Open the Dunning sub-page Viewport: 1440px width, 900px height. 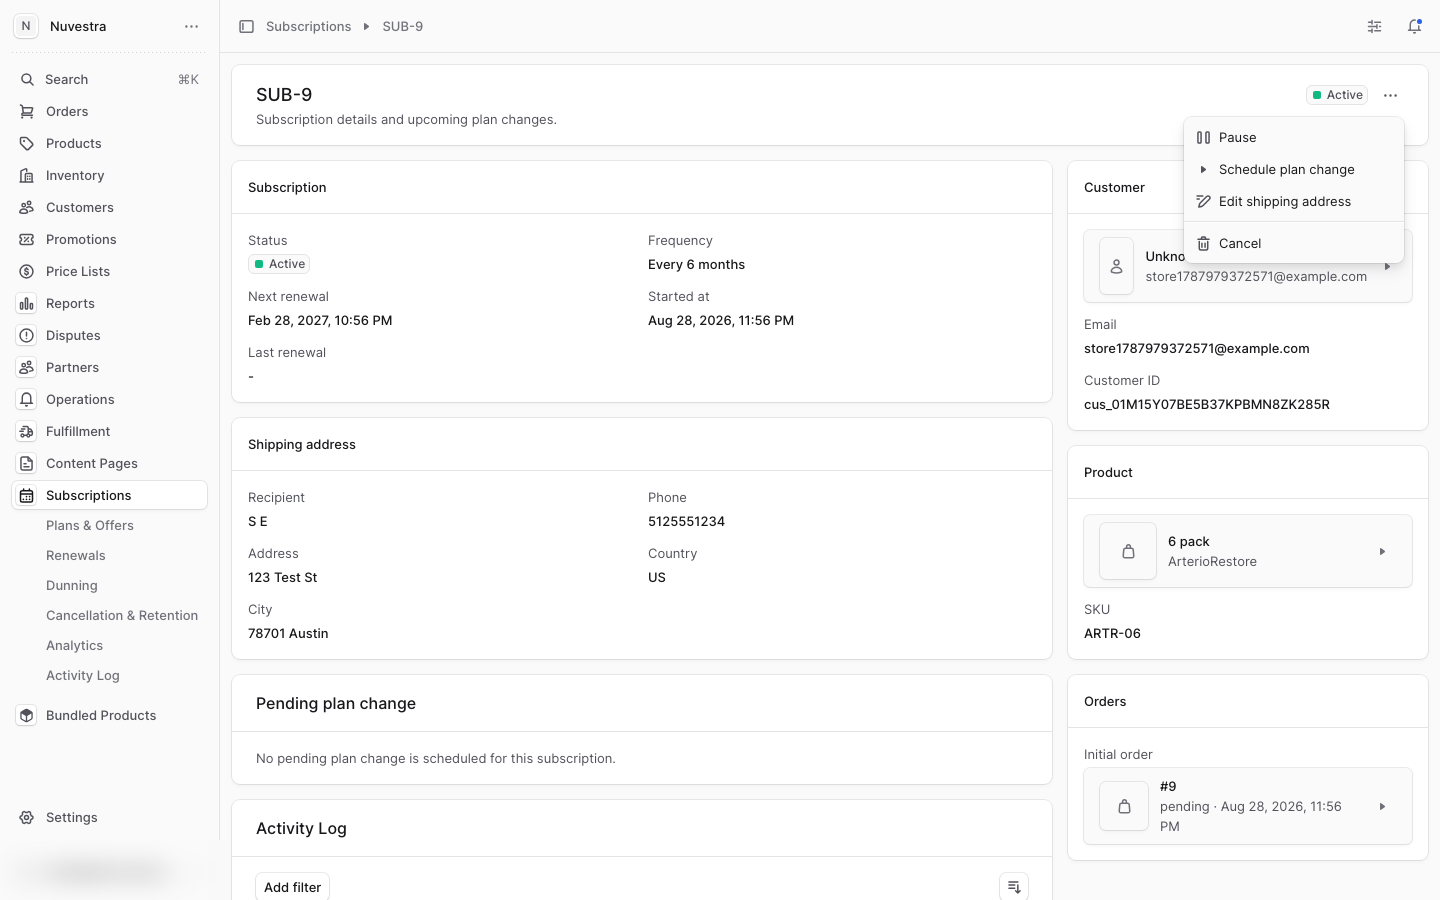pyautogui.click(x=72, y=585)
